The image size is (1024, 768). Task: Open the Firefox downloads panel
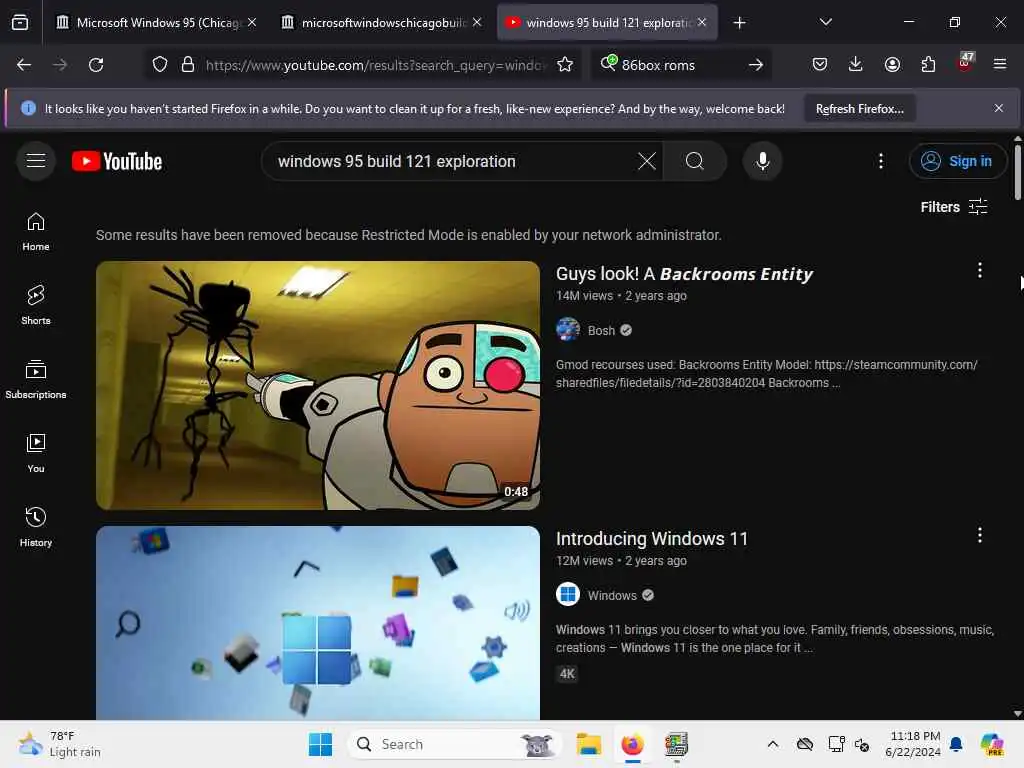(856, 64)
